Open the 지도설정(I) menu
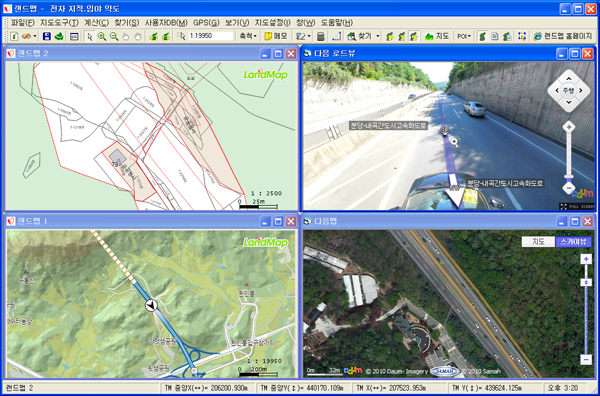The width and height of the screenshot is (600, 396). pyautogui.click(x=272, y=23)
